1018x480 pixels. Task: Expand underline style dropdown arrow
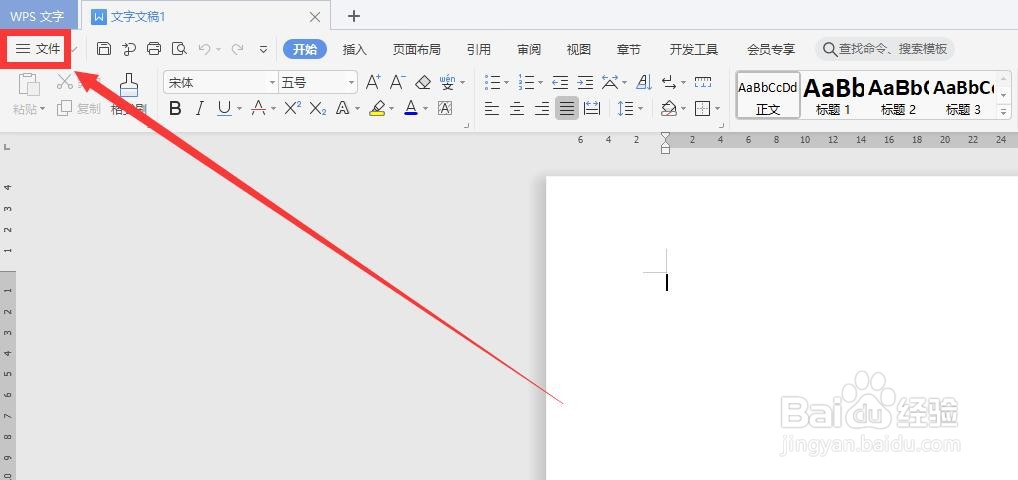click(240, 109)
